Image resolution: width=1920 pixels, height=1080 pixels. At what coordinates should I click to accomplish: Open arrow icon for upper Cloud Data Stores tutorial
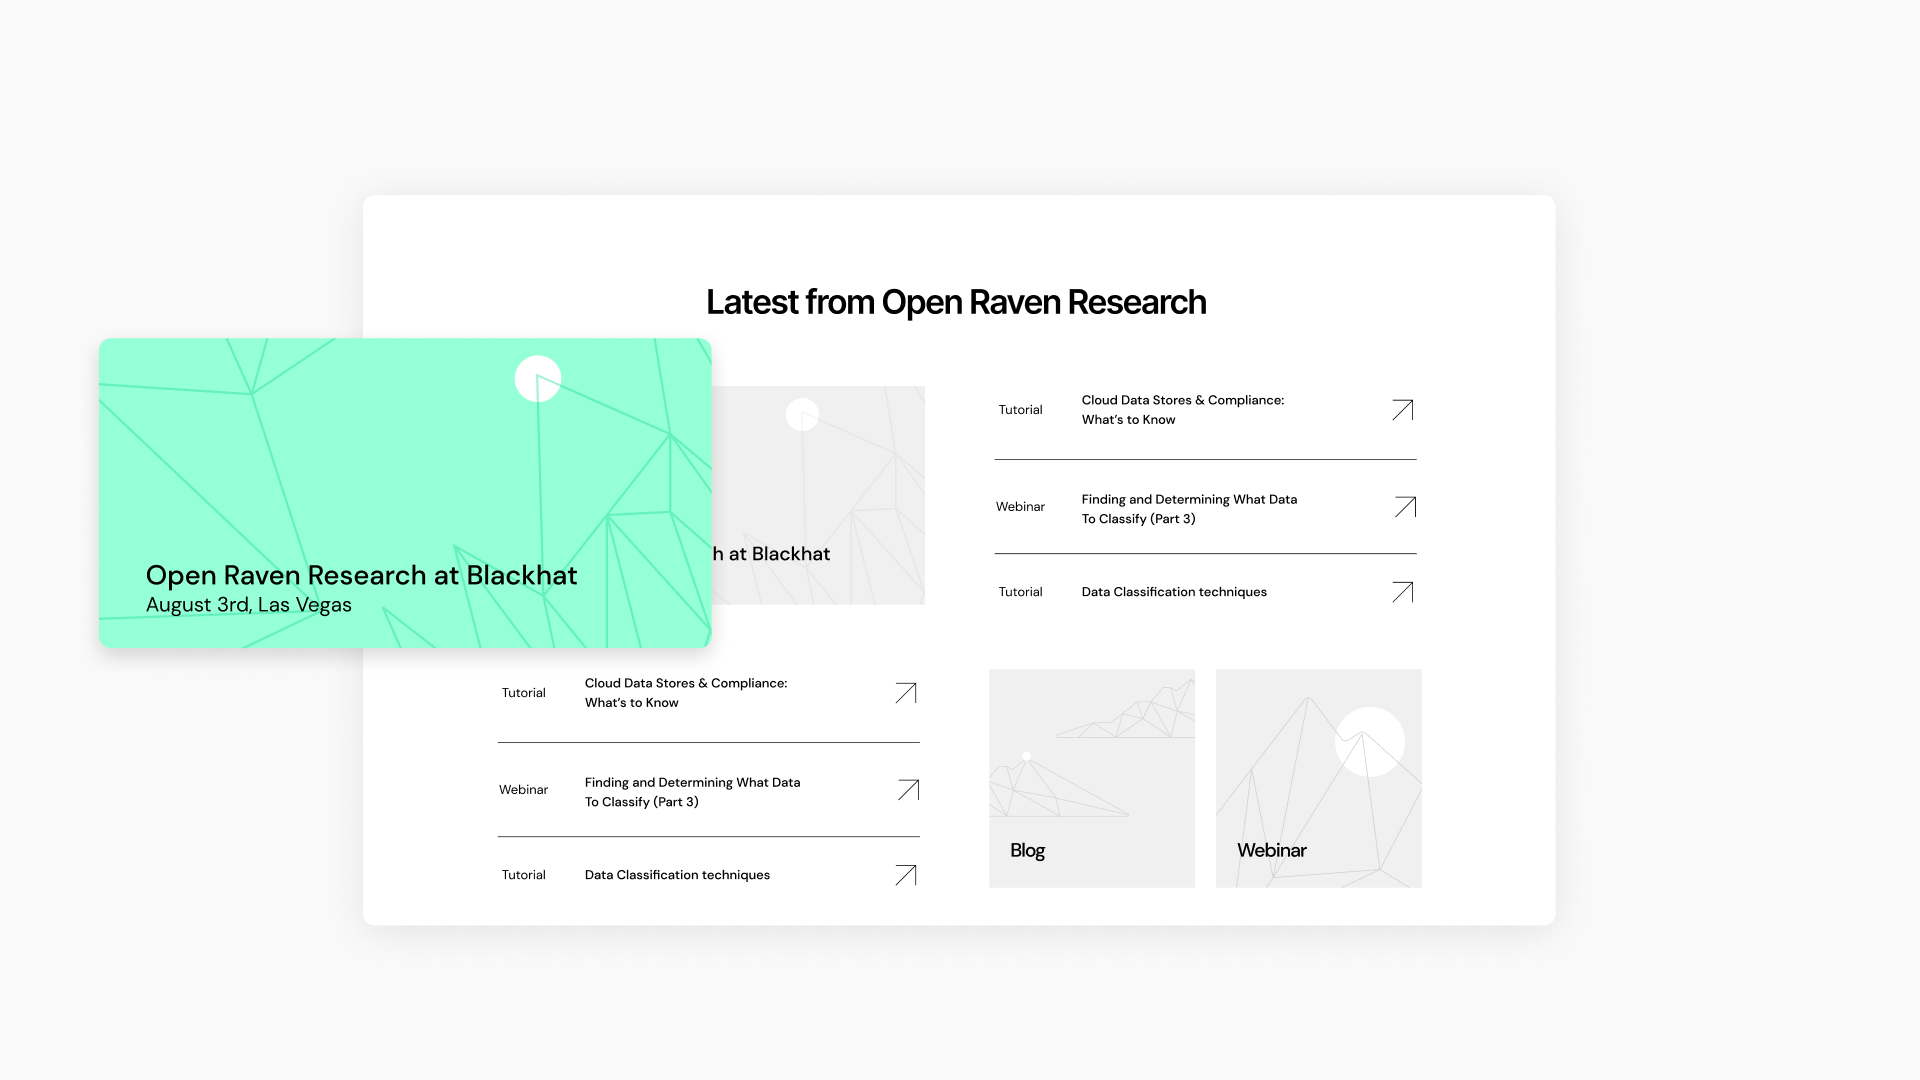[x=1402, y=410]
